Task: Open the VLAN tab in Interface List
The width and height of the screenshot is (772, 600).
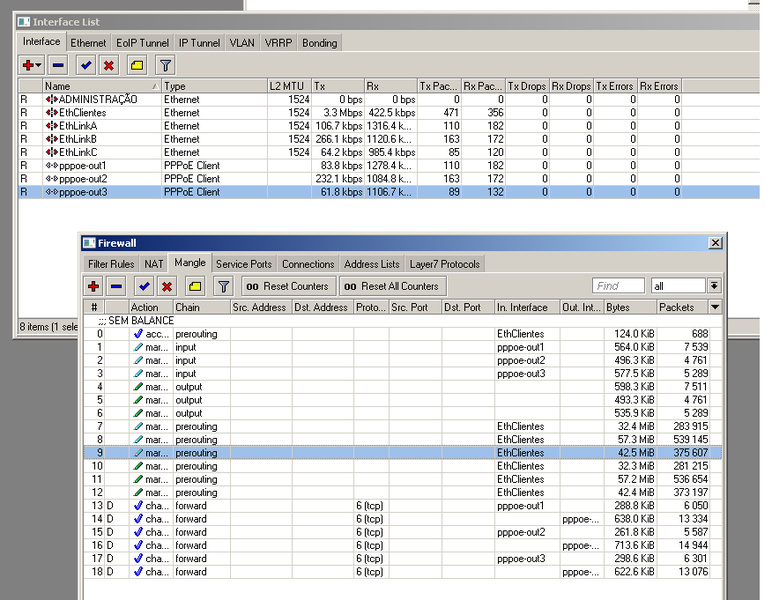Action: (242, 43)
